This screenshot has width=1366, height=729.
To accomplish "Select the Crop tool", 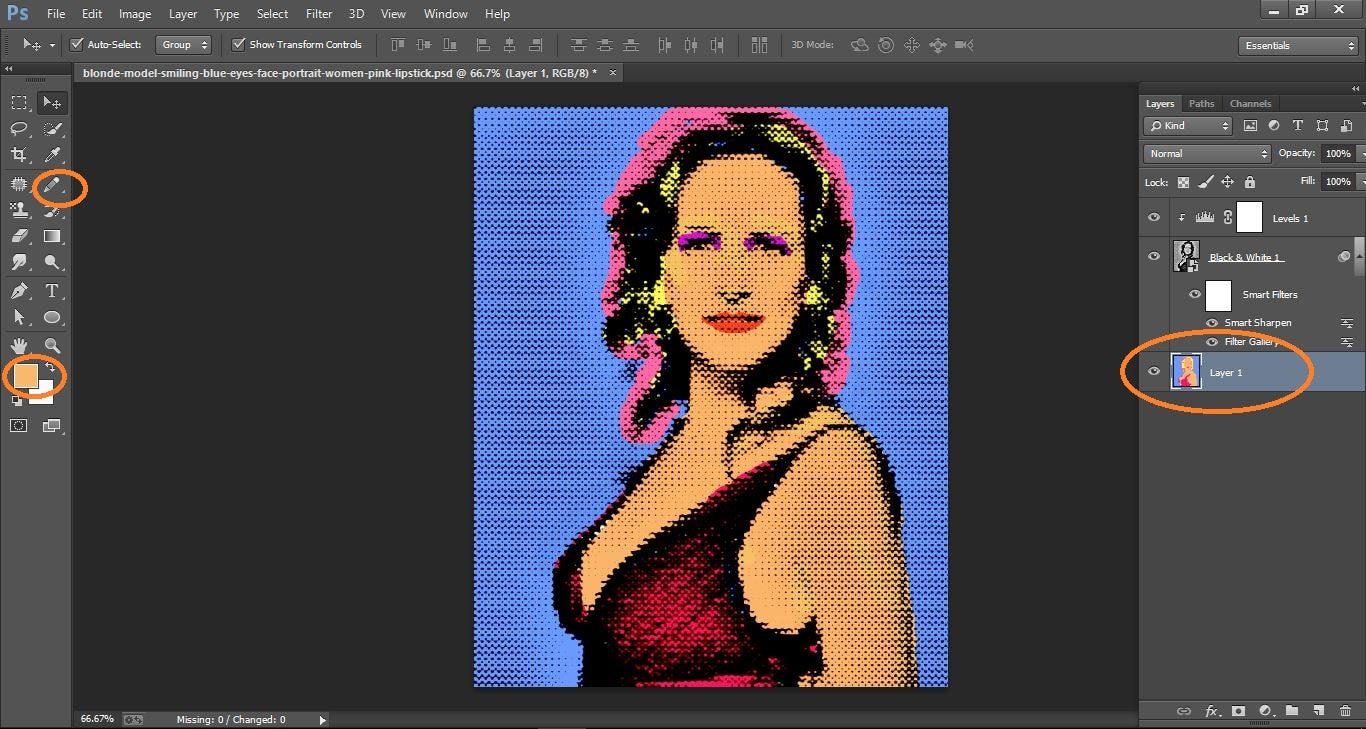I will point(18,155).
